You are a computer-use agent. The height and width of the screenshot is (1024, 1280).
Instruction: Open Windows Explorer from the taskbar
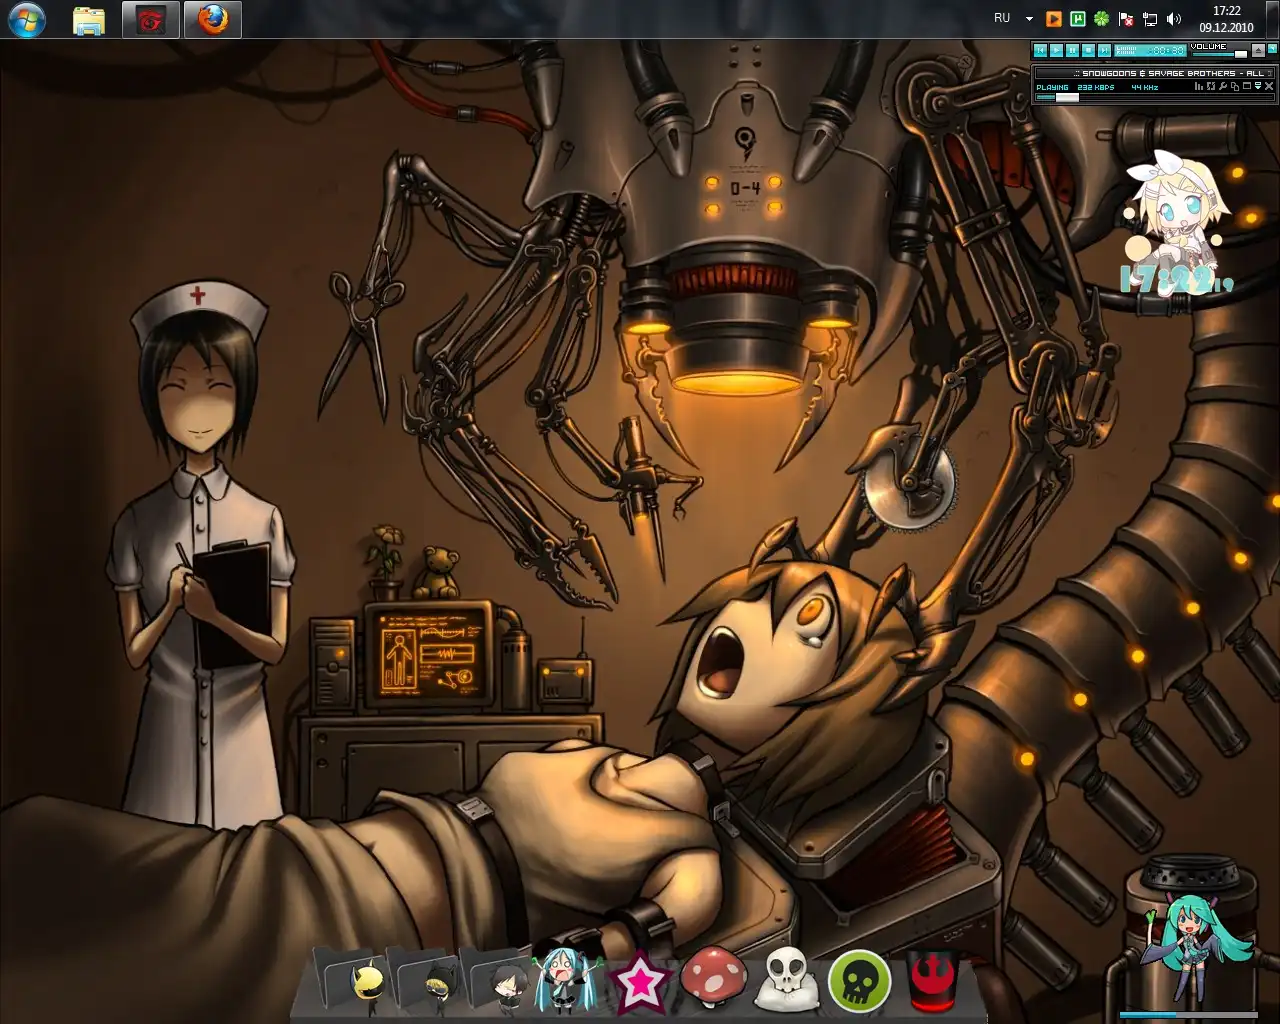click(89, 20)
